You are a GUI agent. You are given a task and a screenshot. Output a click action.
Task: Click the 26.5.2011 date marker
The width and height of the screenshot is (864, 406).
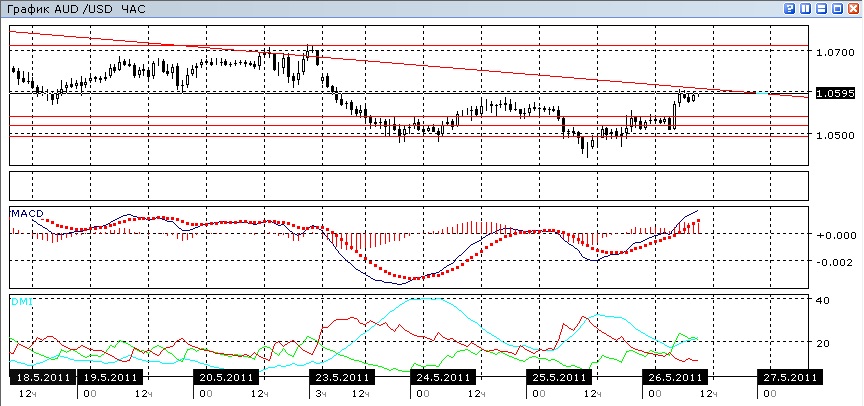[x=674, y=377]
